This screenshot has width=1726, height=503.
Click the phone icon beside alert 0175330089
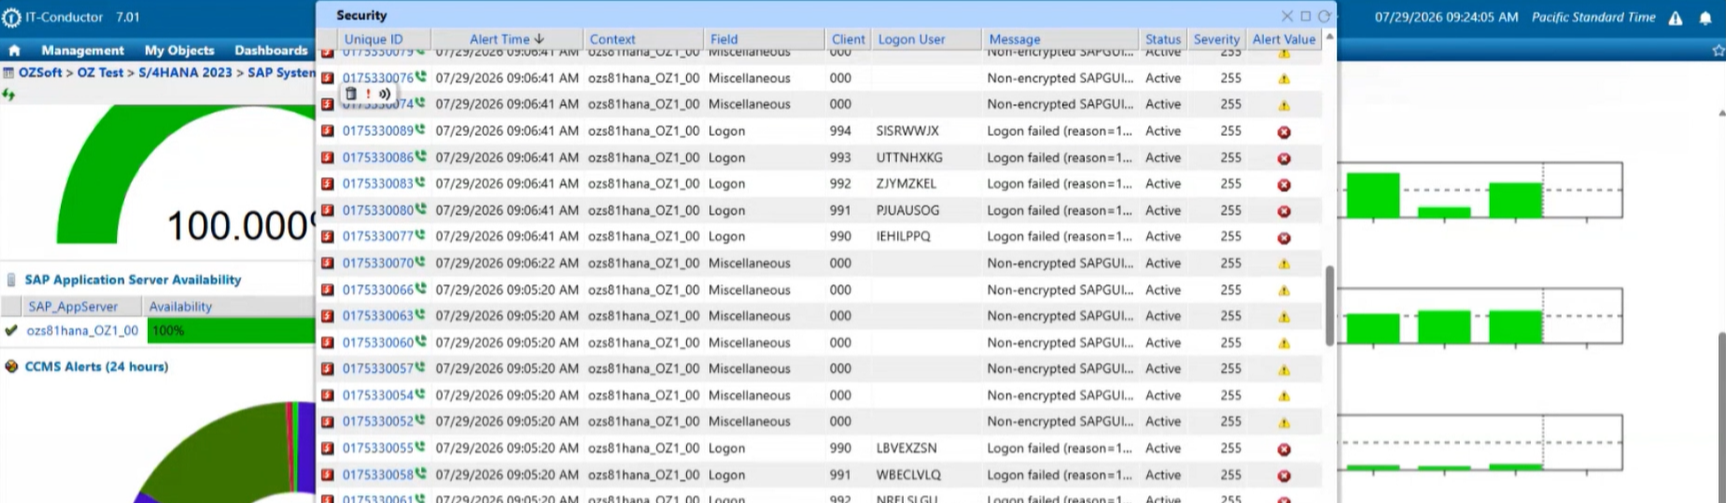(x=420, y=130)
